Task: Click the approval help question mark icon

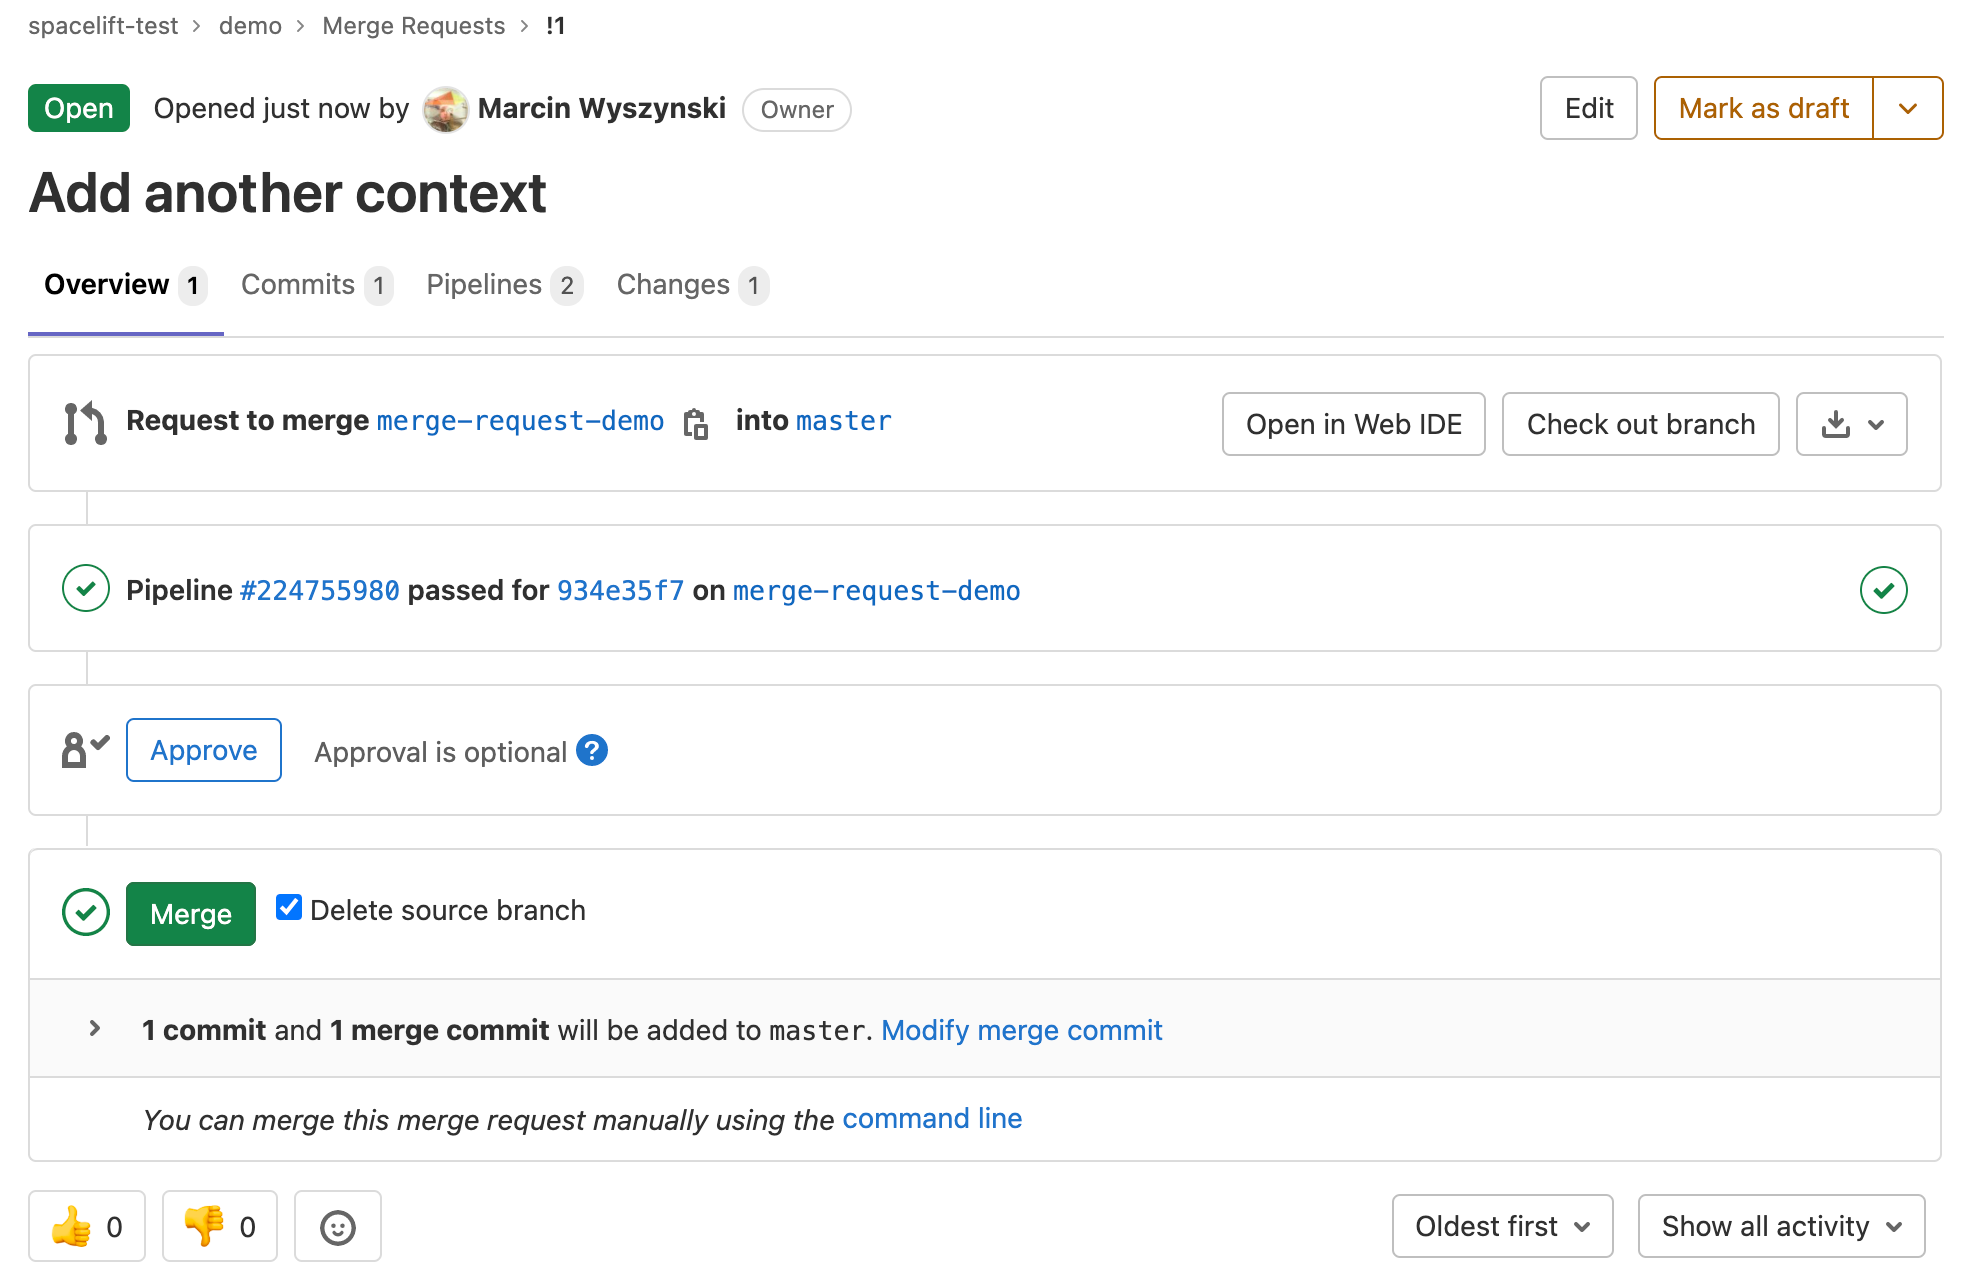Action: (x=592, y=750)
